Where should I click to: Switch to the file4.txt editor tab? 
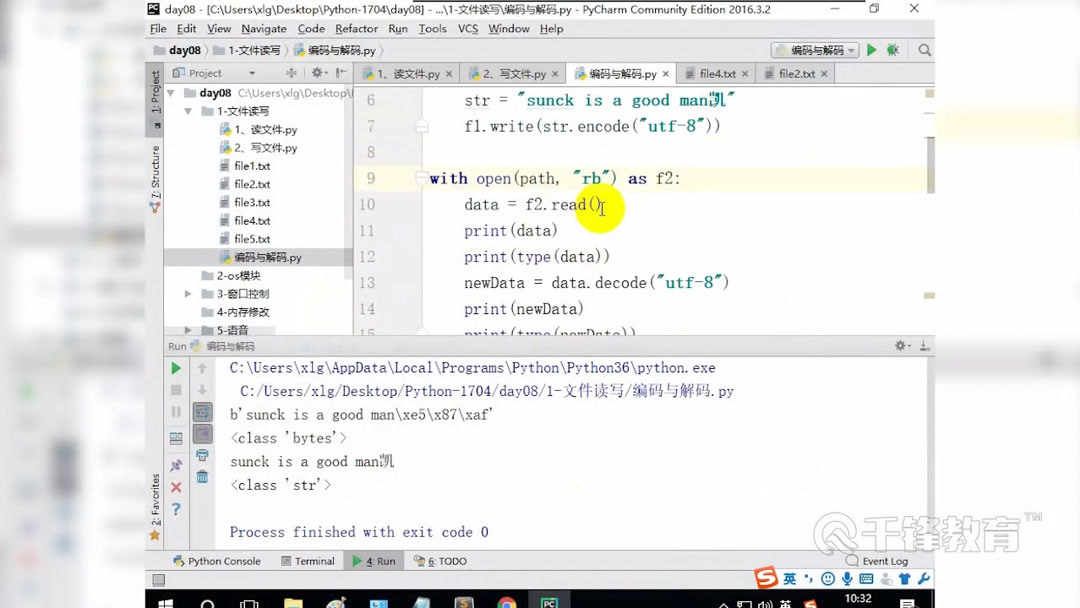(717, 73)
